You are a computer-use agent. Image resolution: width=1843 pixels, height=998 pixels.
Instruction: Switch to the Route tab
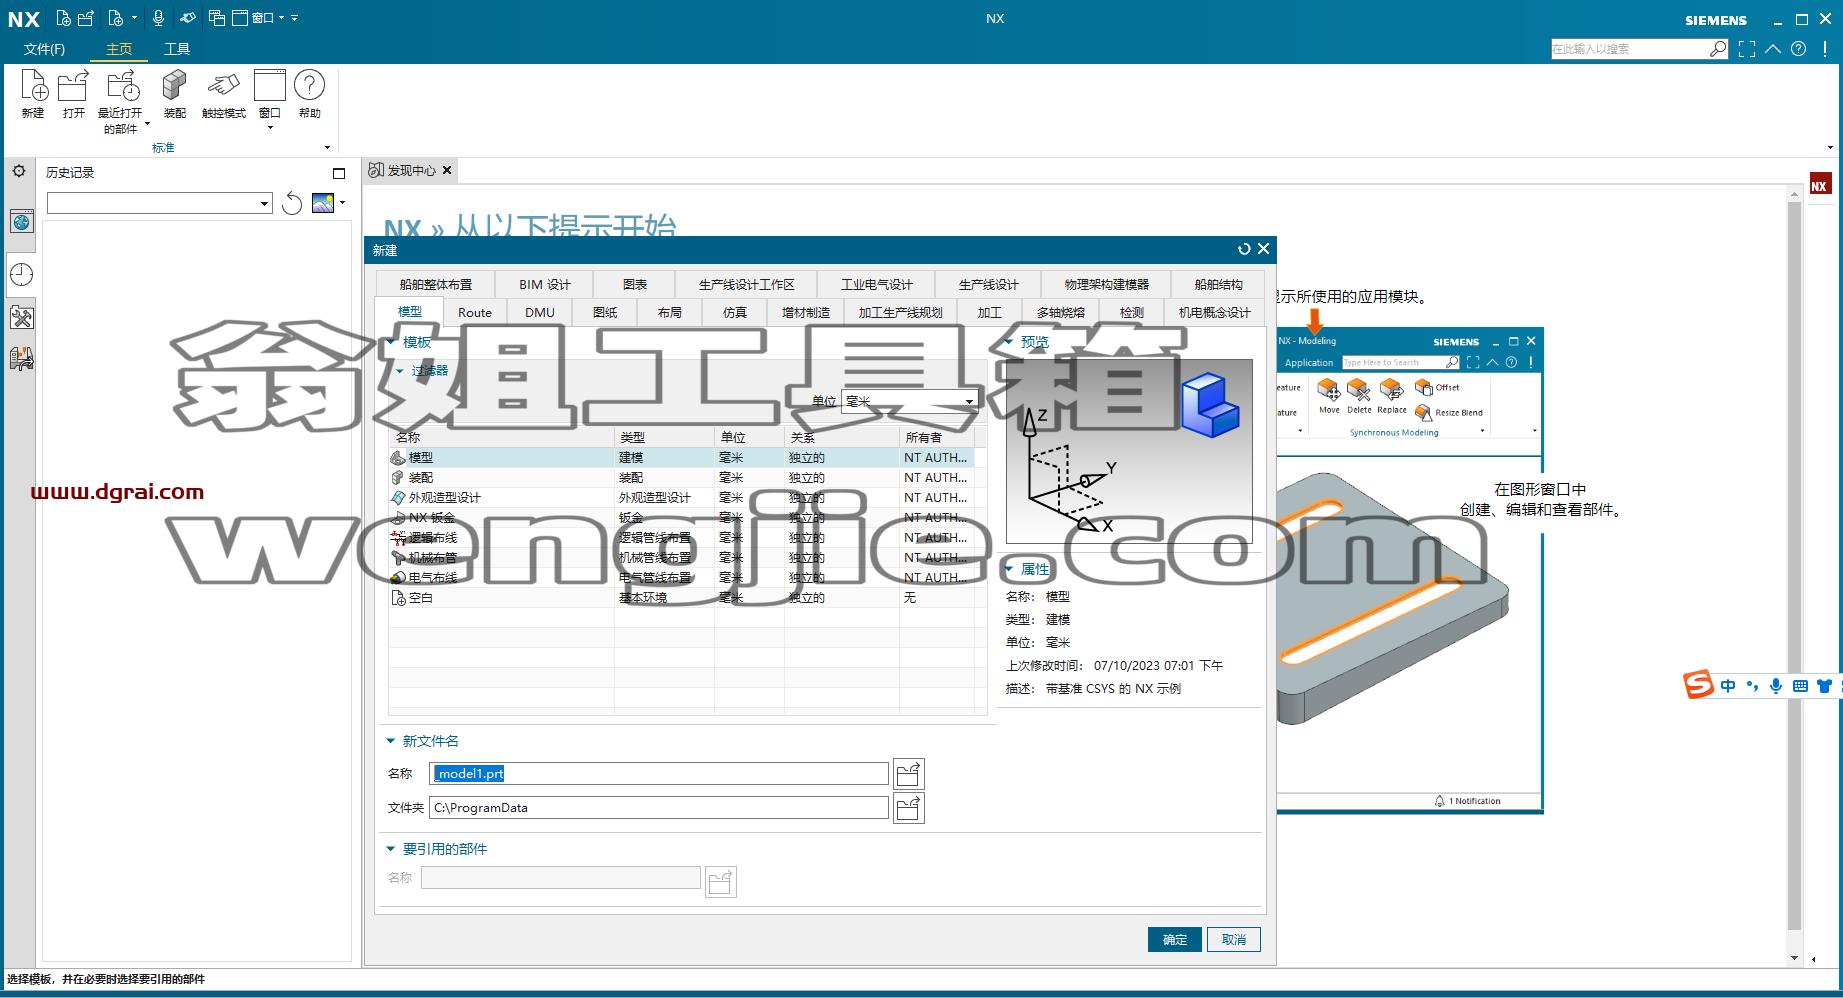point(475,312)
